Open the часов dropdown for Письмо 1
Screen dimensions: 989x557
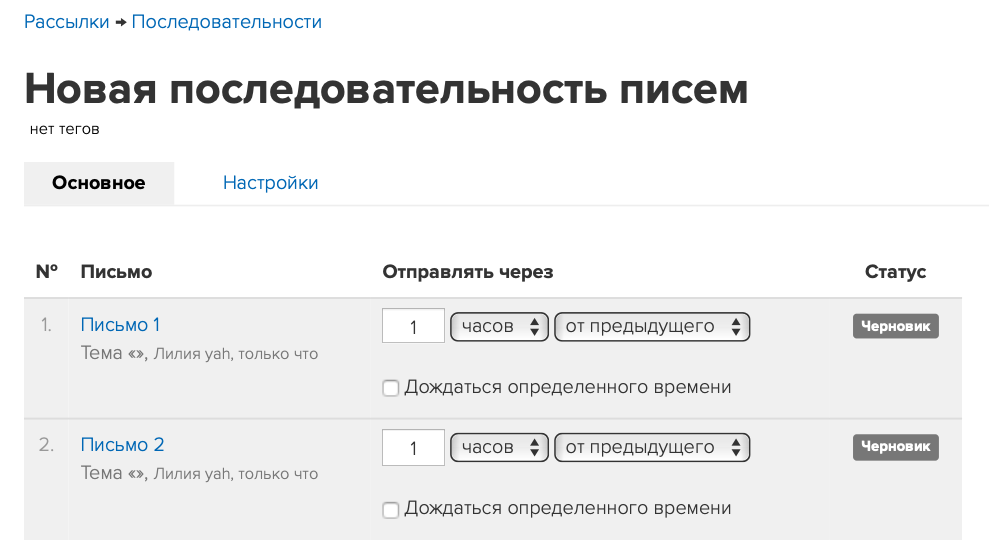pos(499,326)
